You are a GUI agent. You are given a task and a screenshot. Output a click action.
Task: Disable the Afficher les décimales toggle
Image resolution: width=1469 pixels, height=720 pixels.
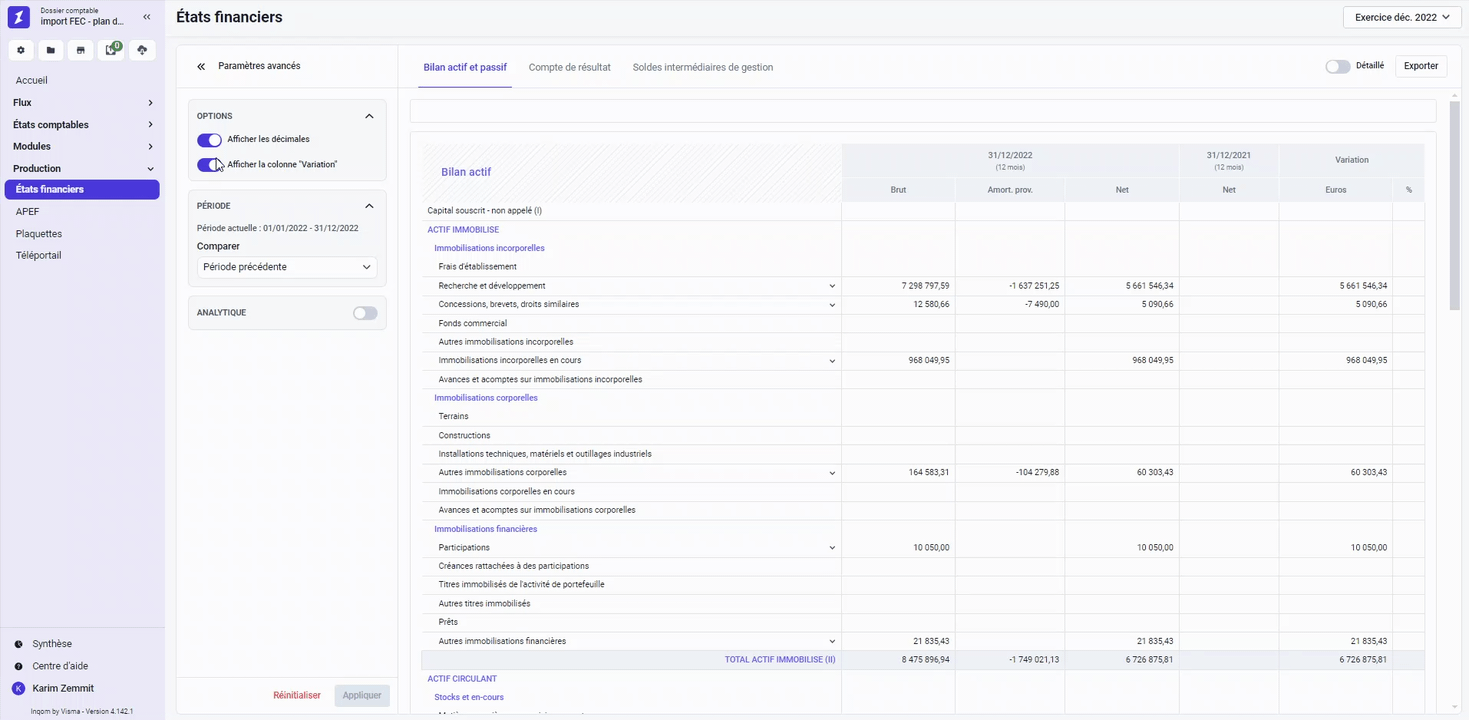point(209,140)
